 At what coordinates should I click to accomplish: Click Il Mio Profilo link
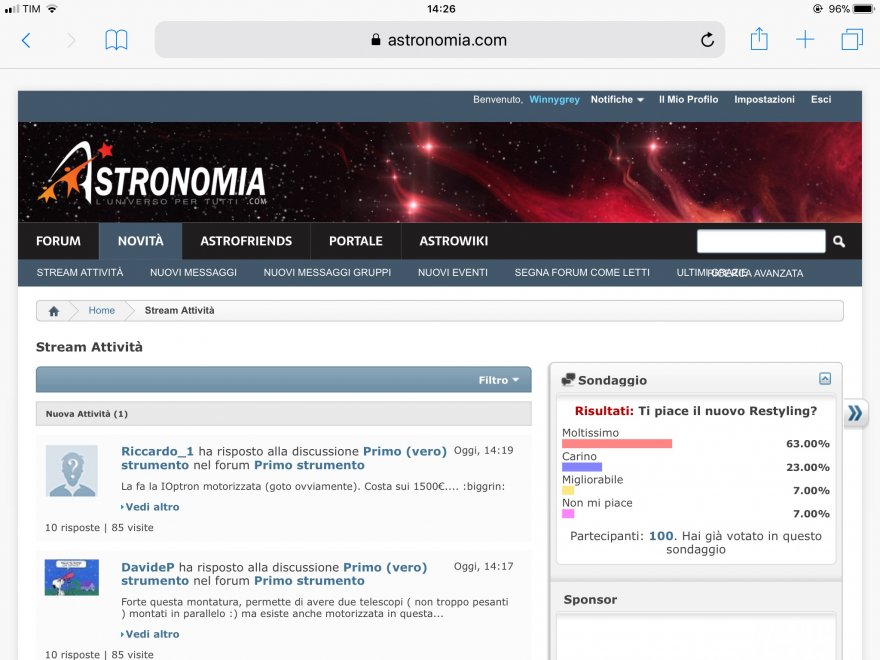pyautogui.click(x=688, y=100)
